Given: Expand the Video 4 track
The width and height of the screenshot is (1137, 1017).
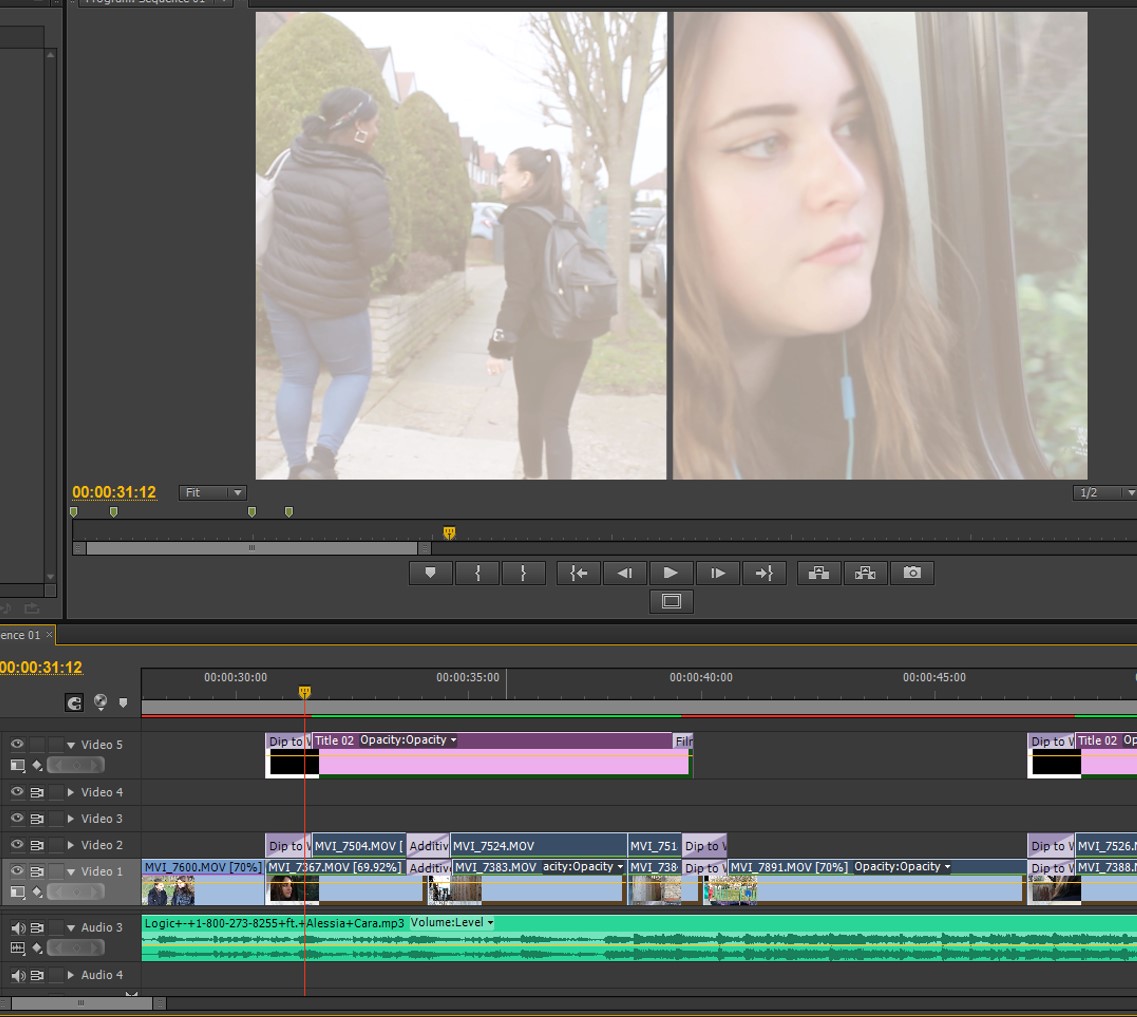Looking at the screenshot, I should pos(71,792).
